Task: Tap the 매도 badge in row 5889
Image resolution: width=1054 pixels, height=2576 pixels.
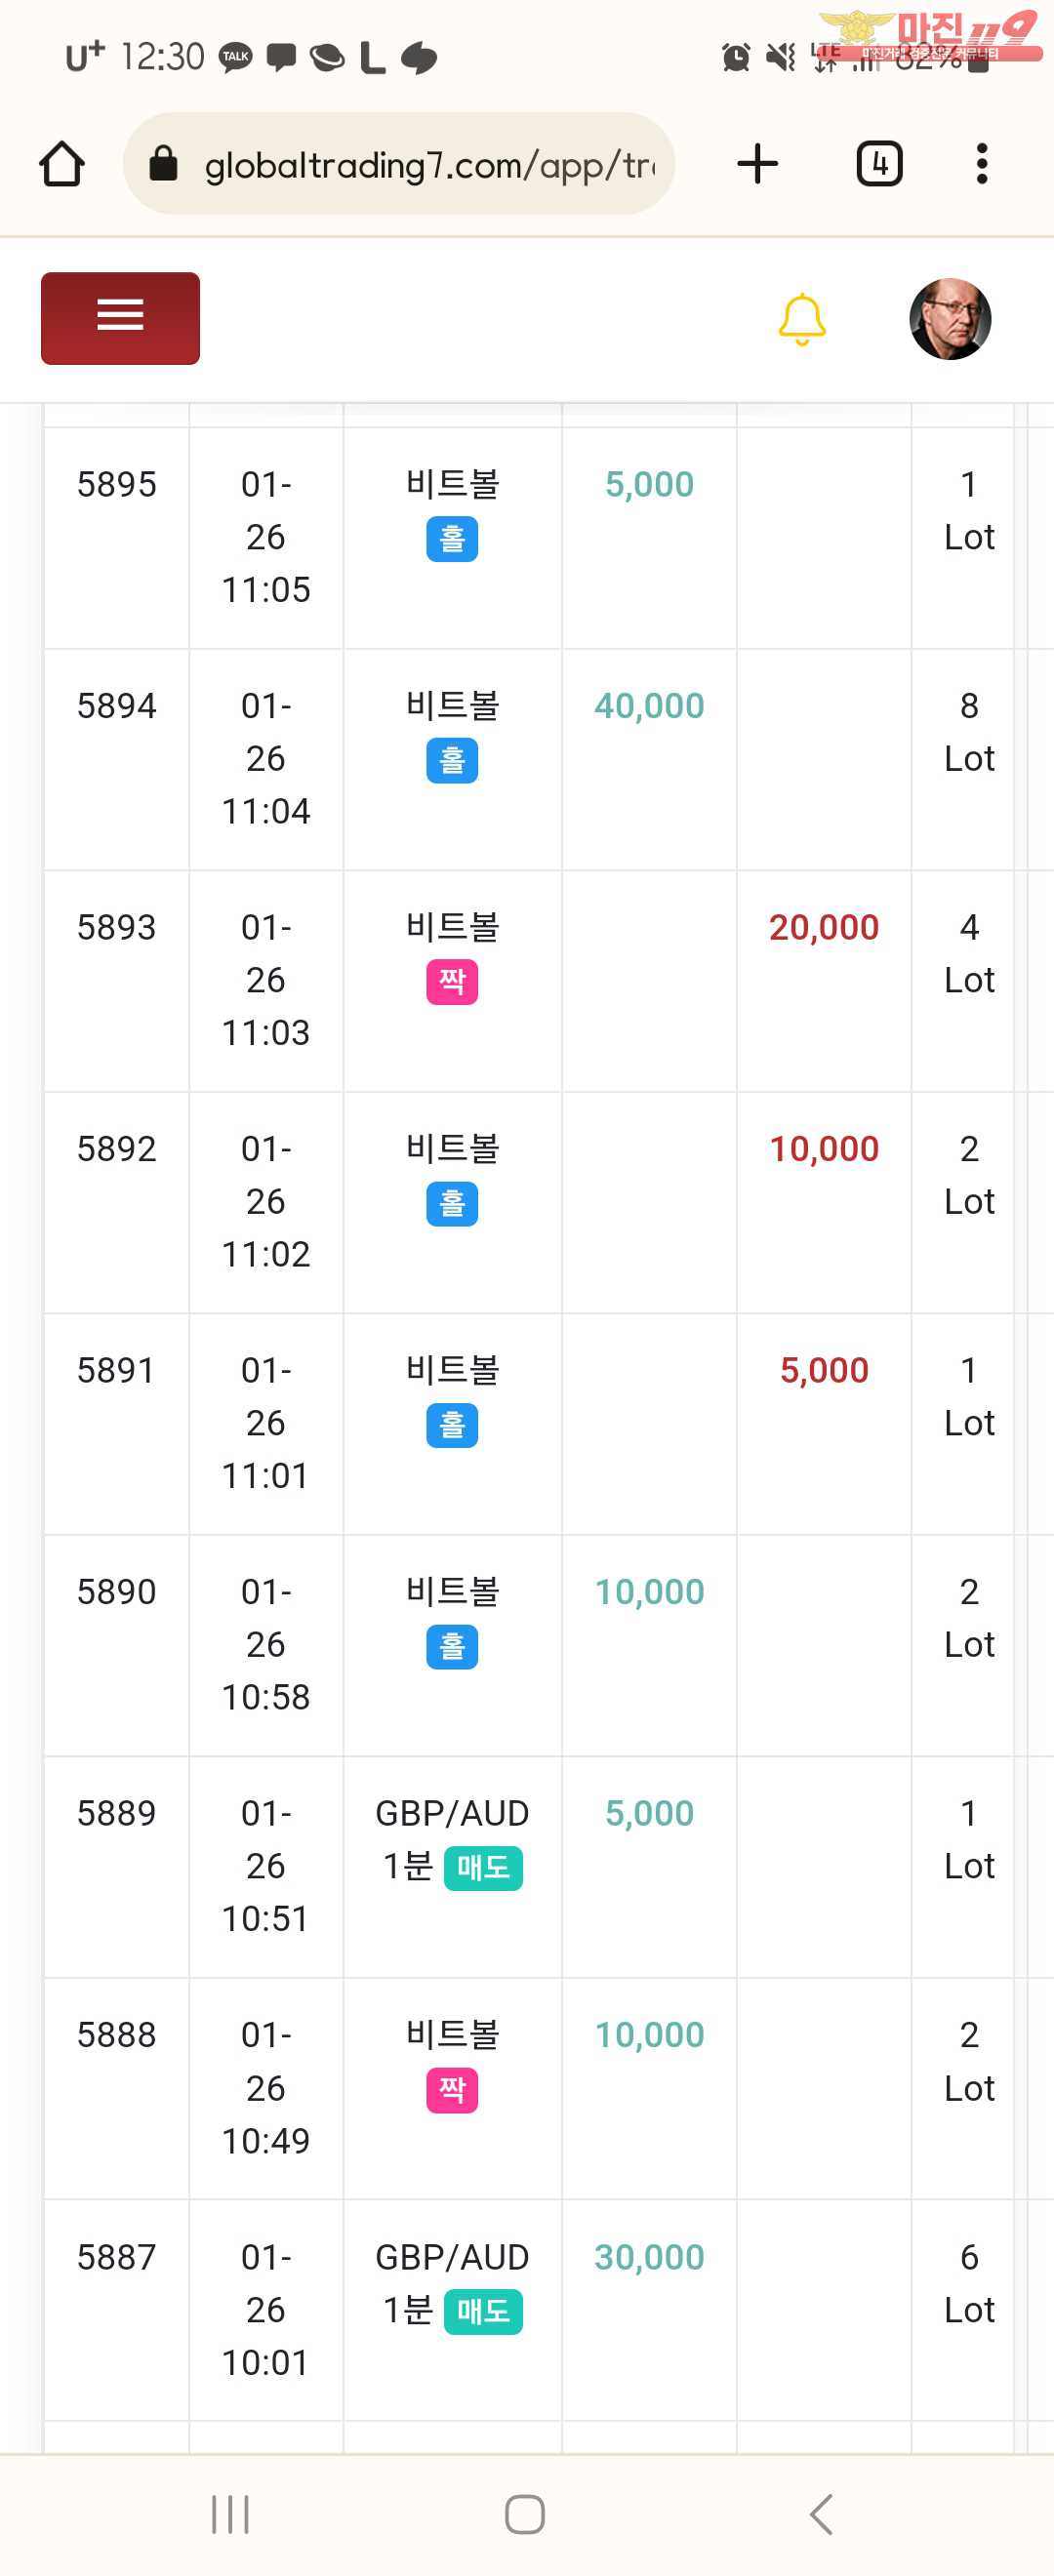Action: pyautogui.click(x=483, y=1868)
